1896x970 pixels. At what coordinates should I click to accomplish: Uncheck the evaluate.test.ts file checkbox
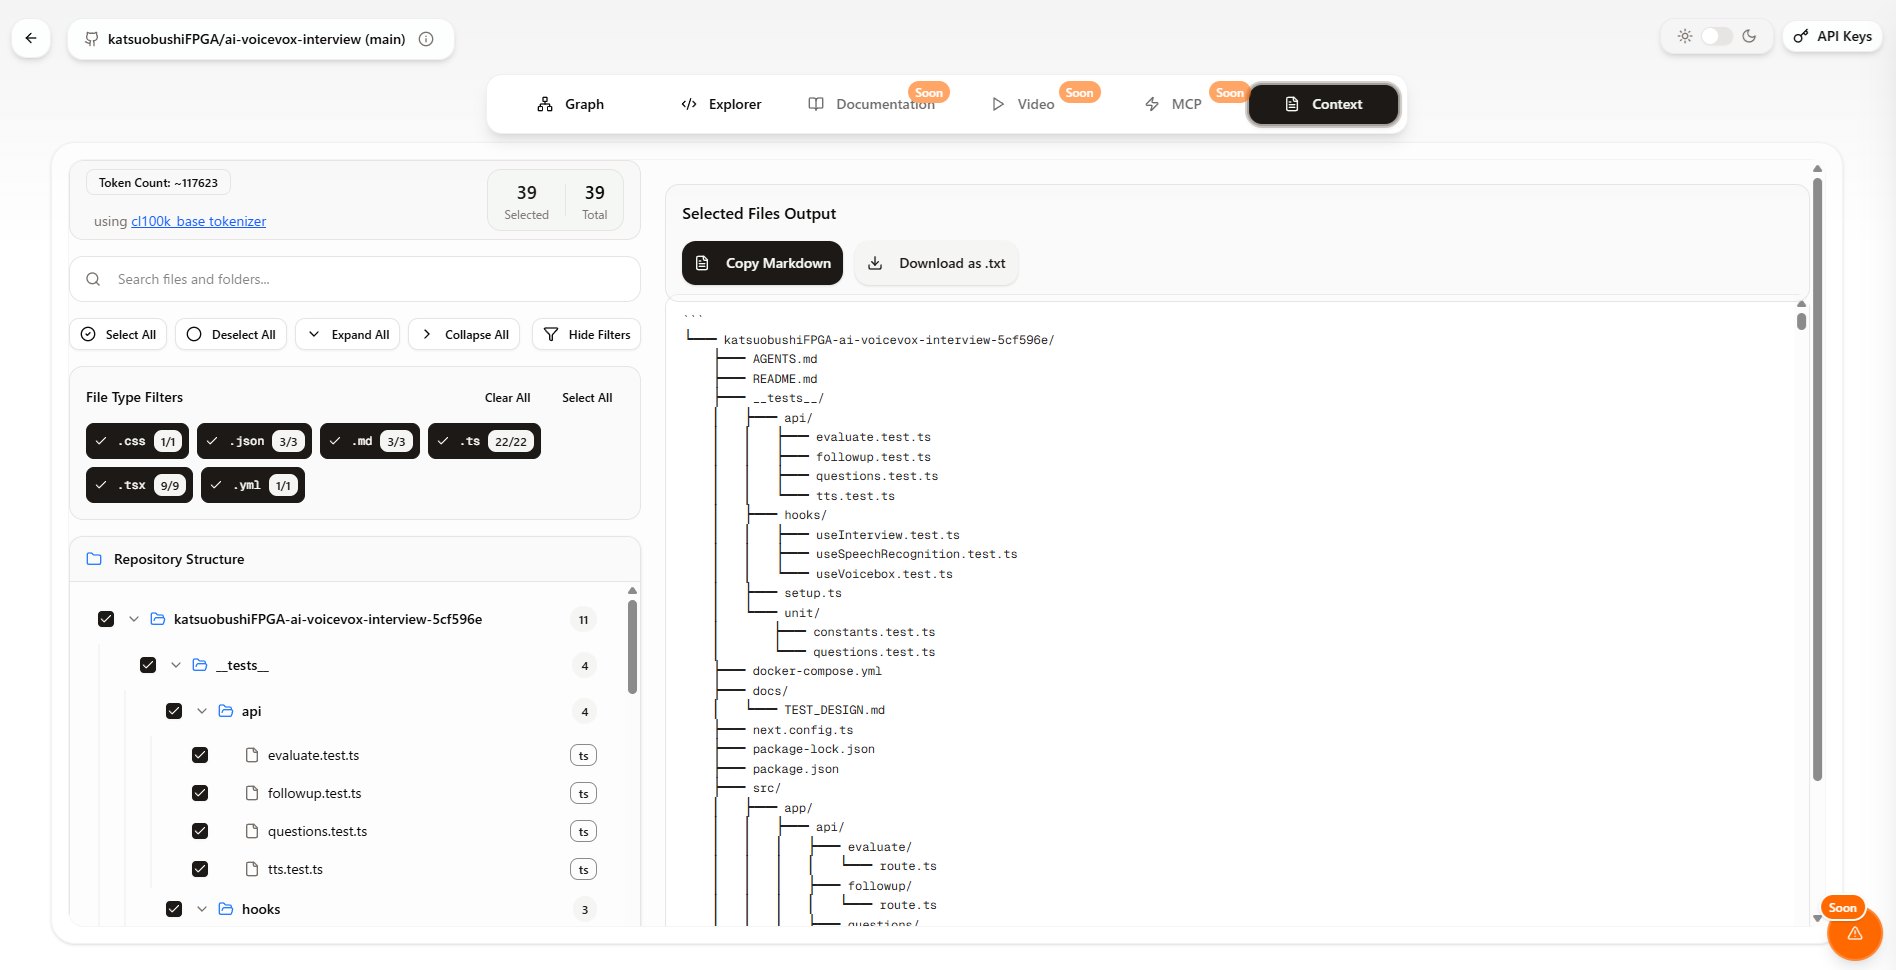(200, 755)
